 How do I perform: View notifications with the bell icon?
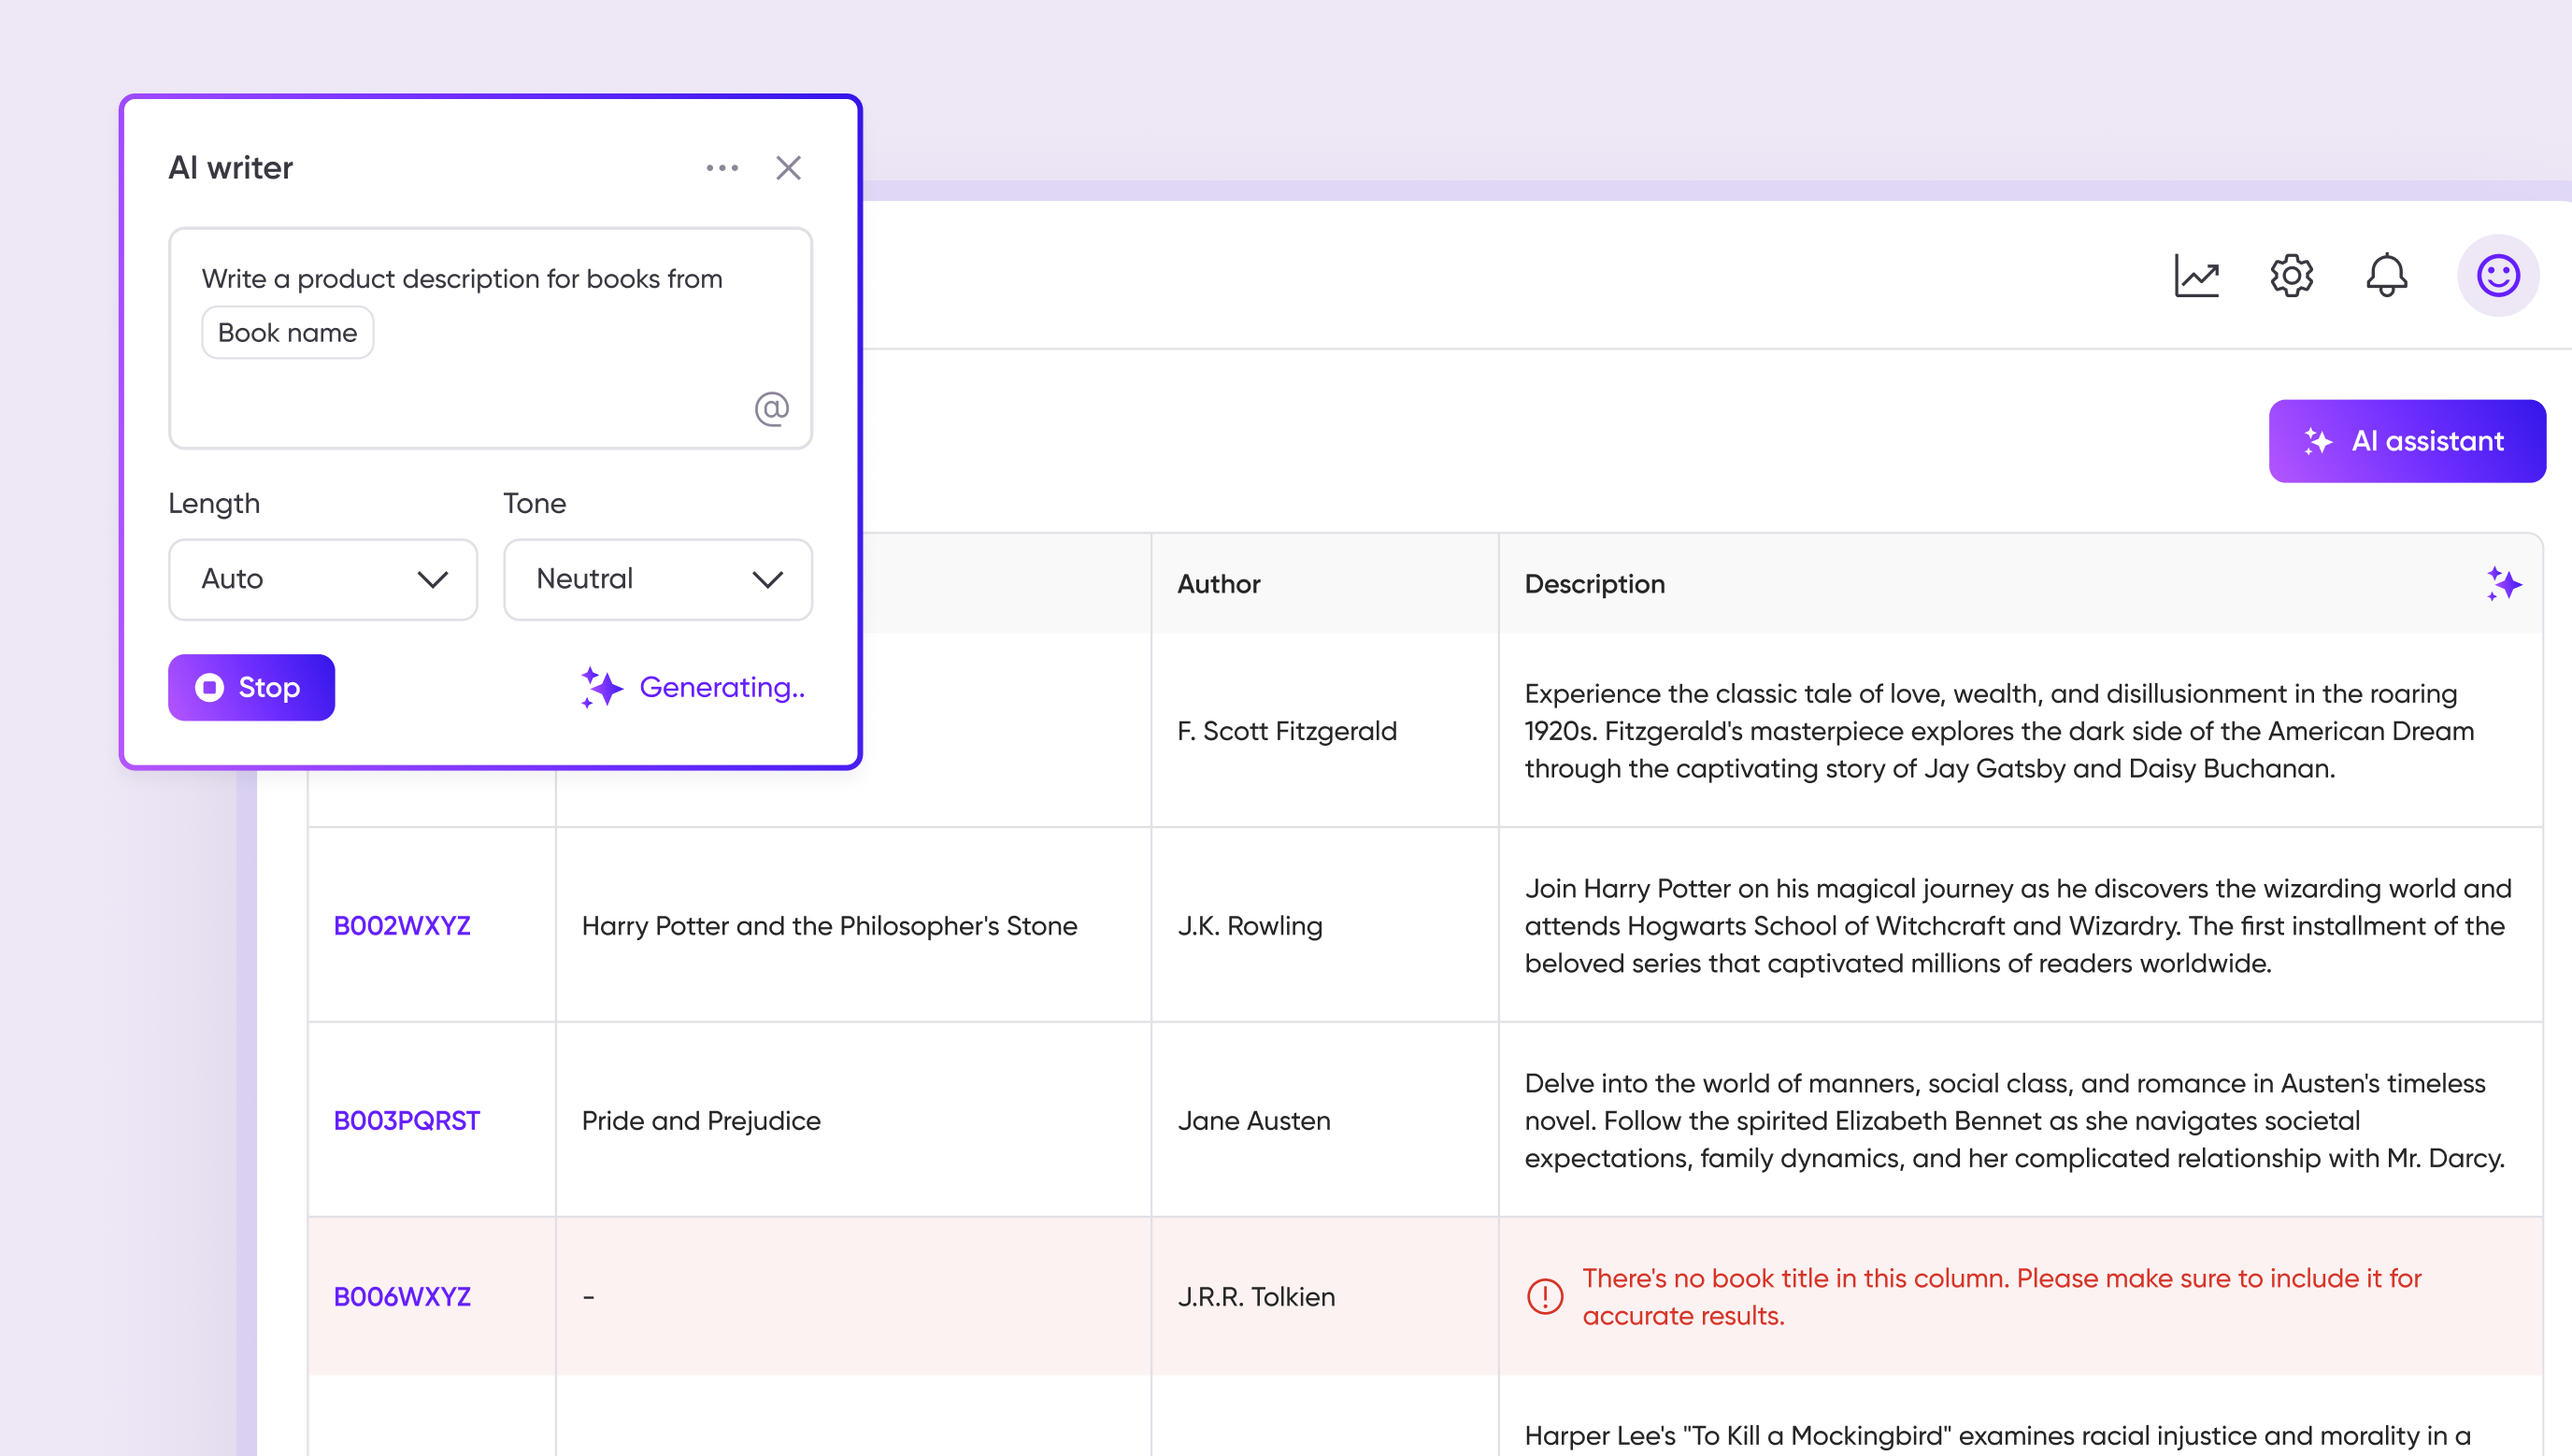(2386, 275)
